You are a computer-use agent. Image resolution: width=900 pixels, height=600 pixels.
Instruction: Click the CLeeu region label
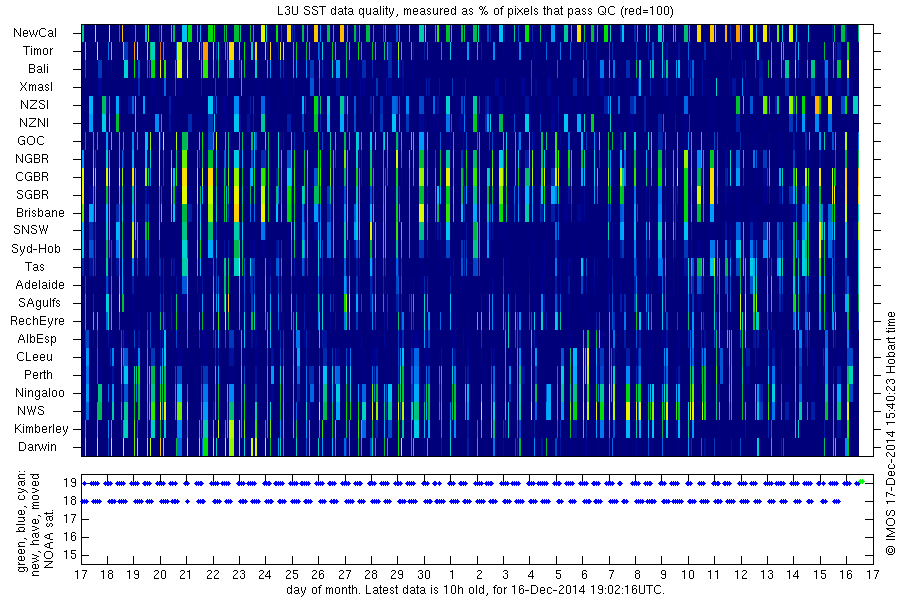(x=34, y=357)
